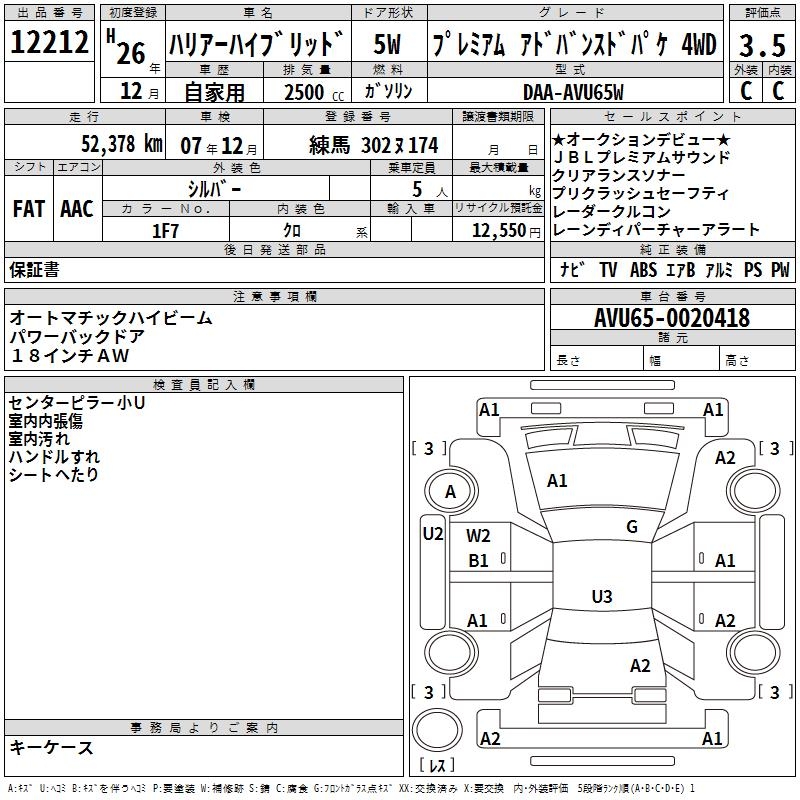Click the C grade under 外装
This screenshot has width=800, height=800.
(x=745, y=91)
